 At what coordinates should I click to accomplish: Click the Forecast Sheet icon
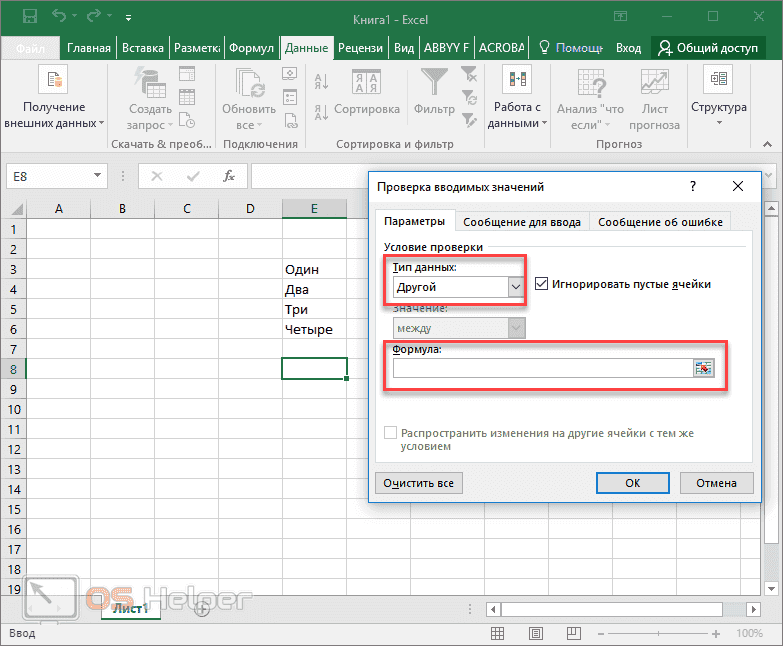(655, 82)
